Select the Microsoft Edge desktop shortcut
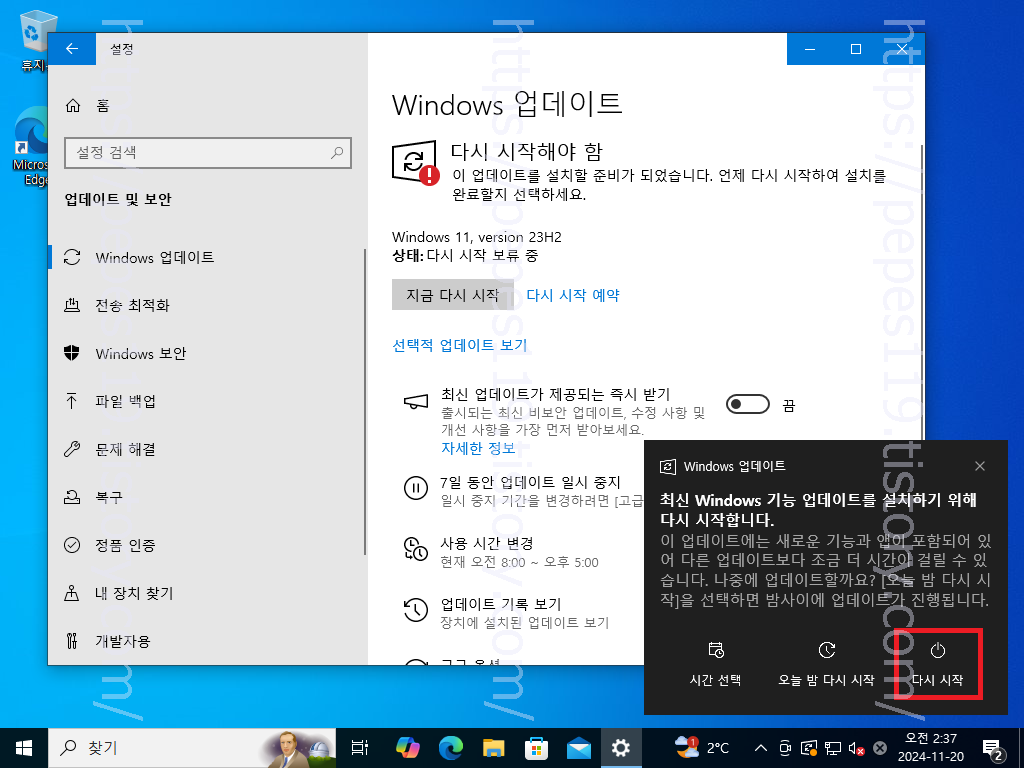 (x=30, y=147)
